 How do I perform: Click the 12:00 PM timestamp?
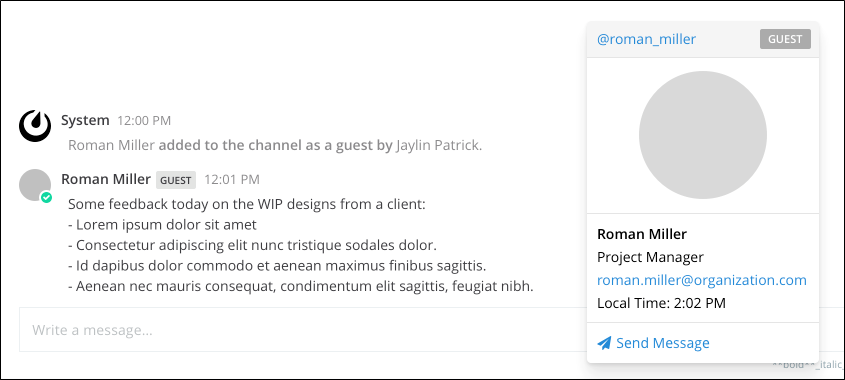[x=144, y=121]
